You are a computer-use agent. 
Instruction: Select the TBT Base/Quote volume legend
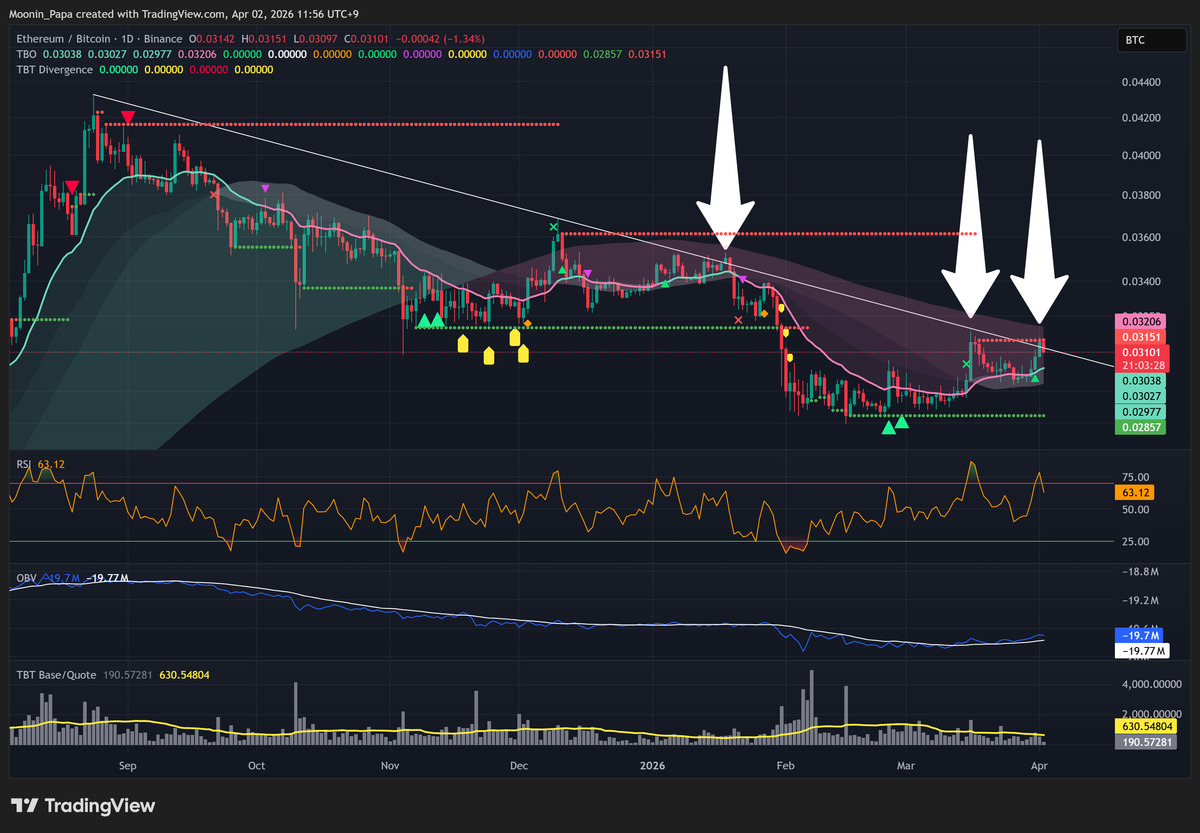pos(55,675)
